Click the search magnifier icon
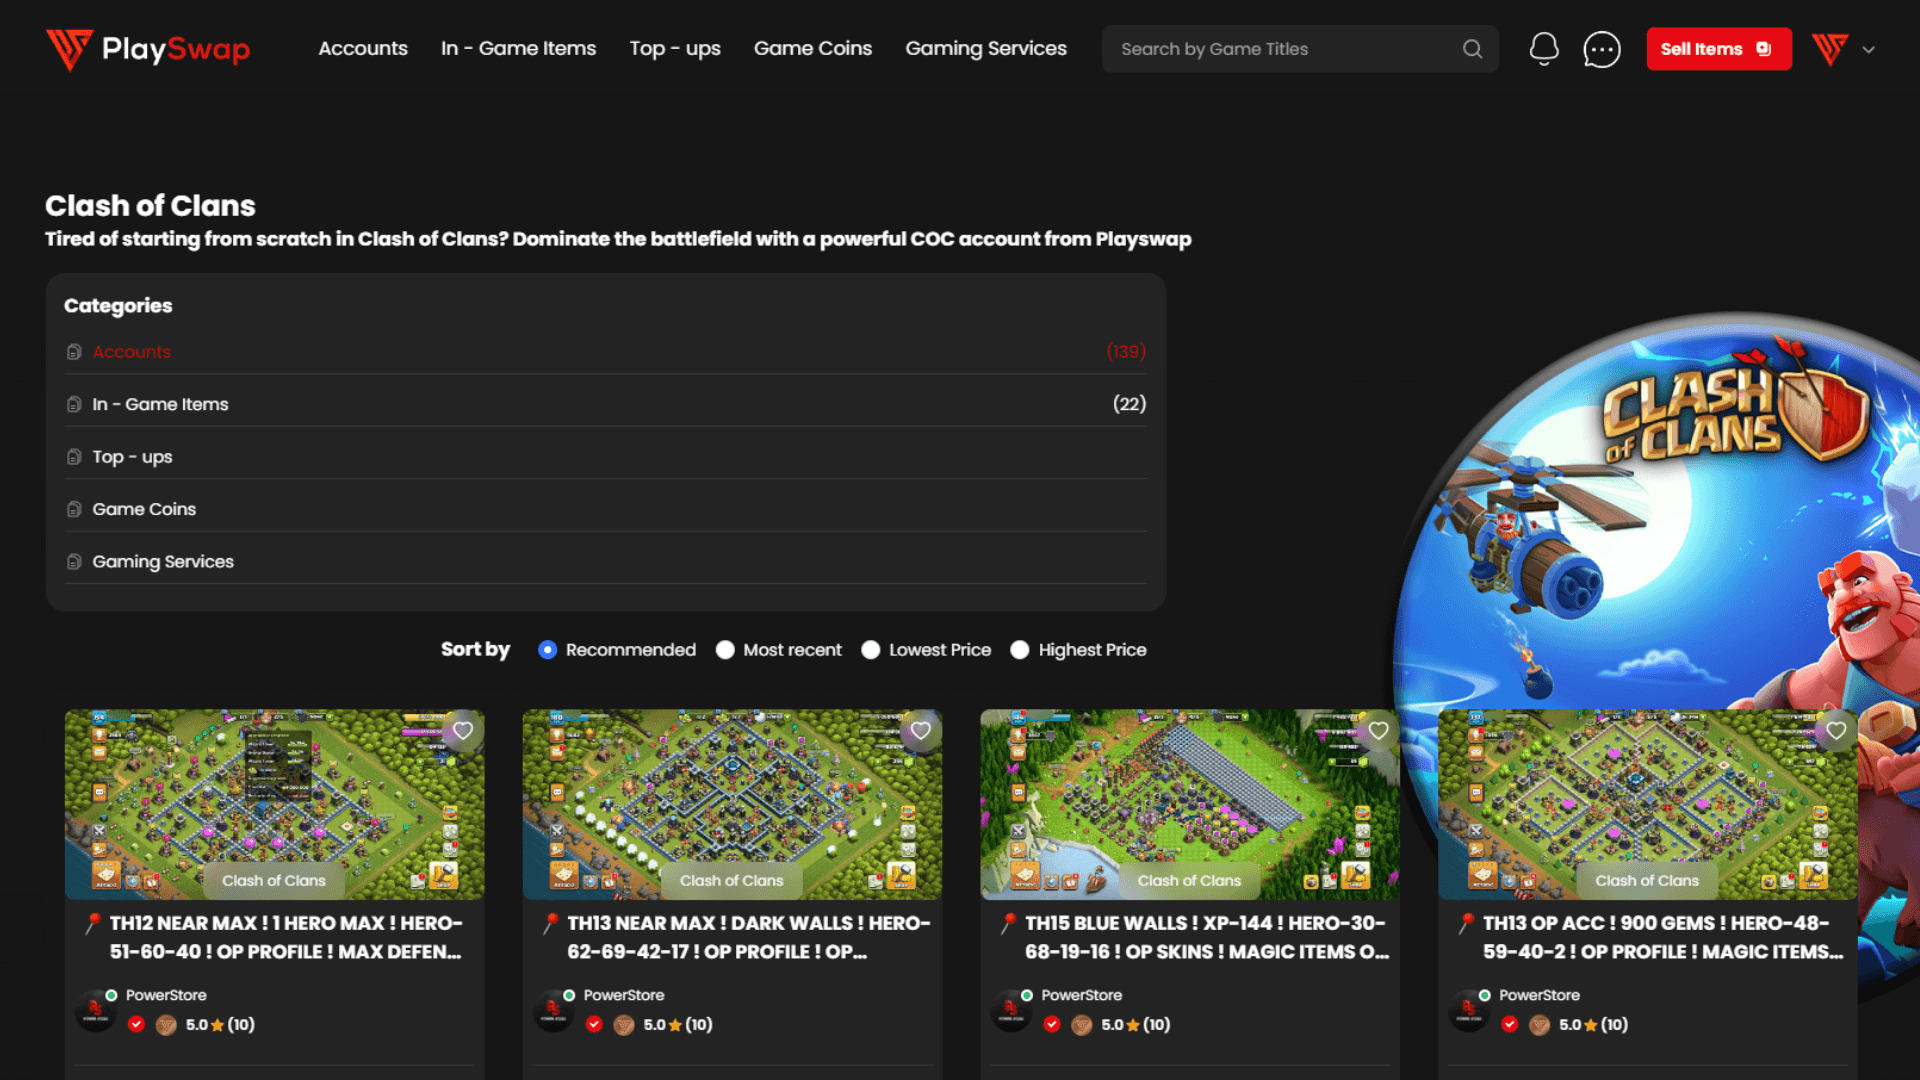1920x1080 pixels. pyautogui.click(x=1473, y=47)
